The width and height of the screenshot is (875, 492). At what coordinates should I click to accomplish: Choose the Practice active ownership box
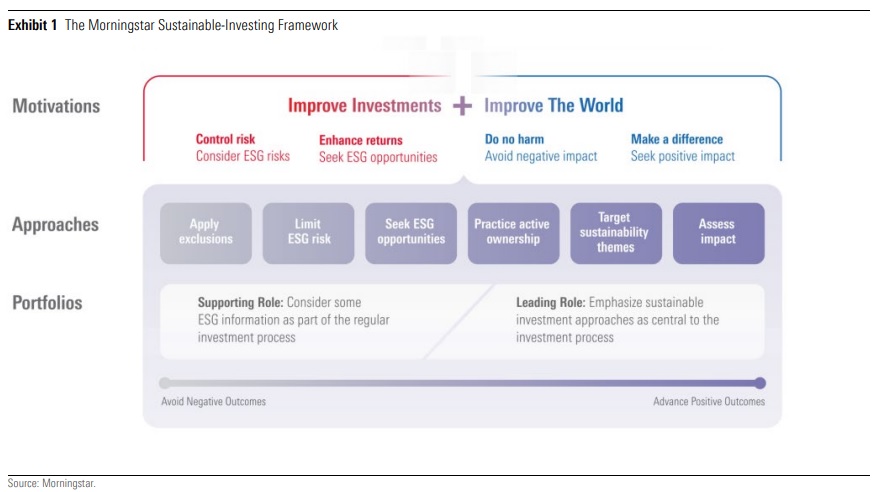(513, 232)
